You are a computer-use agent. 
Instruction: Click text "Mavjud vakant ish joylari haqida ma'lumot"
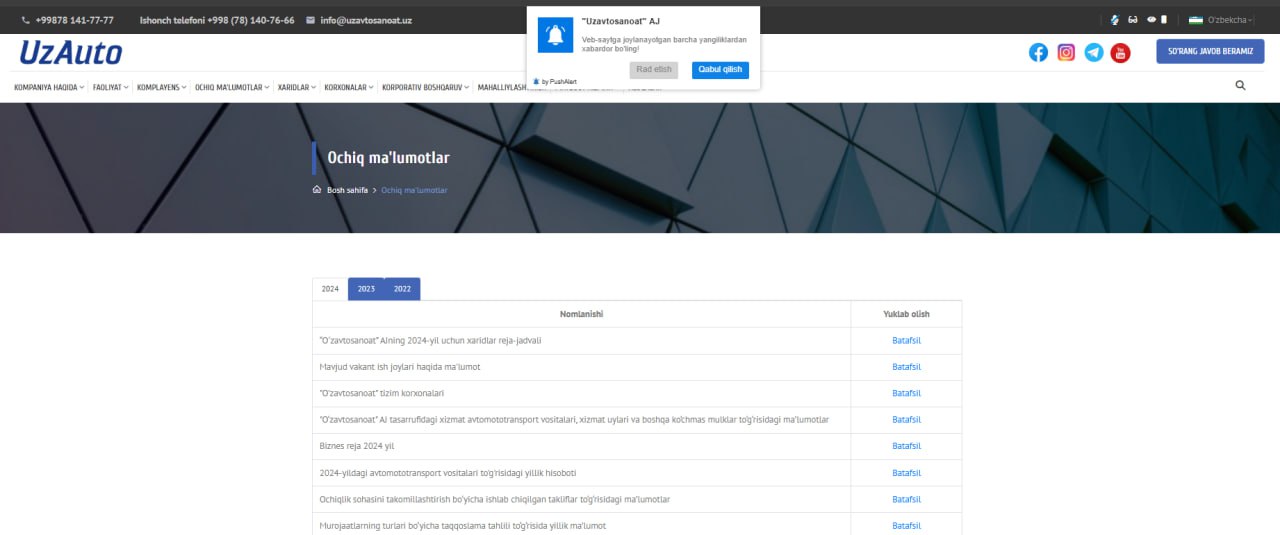[x=400, y=367]
